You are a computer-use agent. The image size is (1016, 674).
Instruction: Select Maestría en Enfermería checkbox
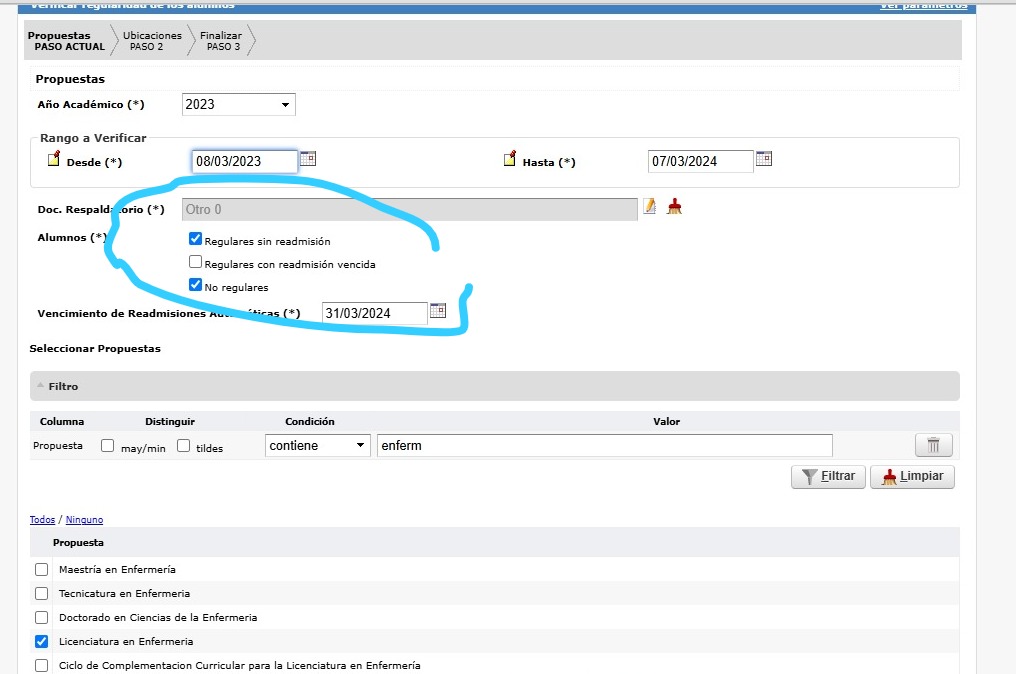41,570
